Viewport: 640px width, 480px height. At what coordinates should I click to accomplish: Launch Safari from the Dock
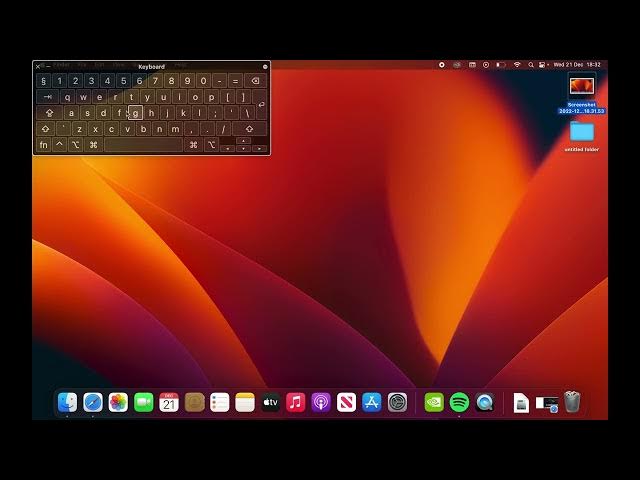tap(93, 402)
